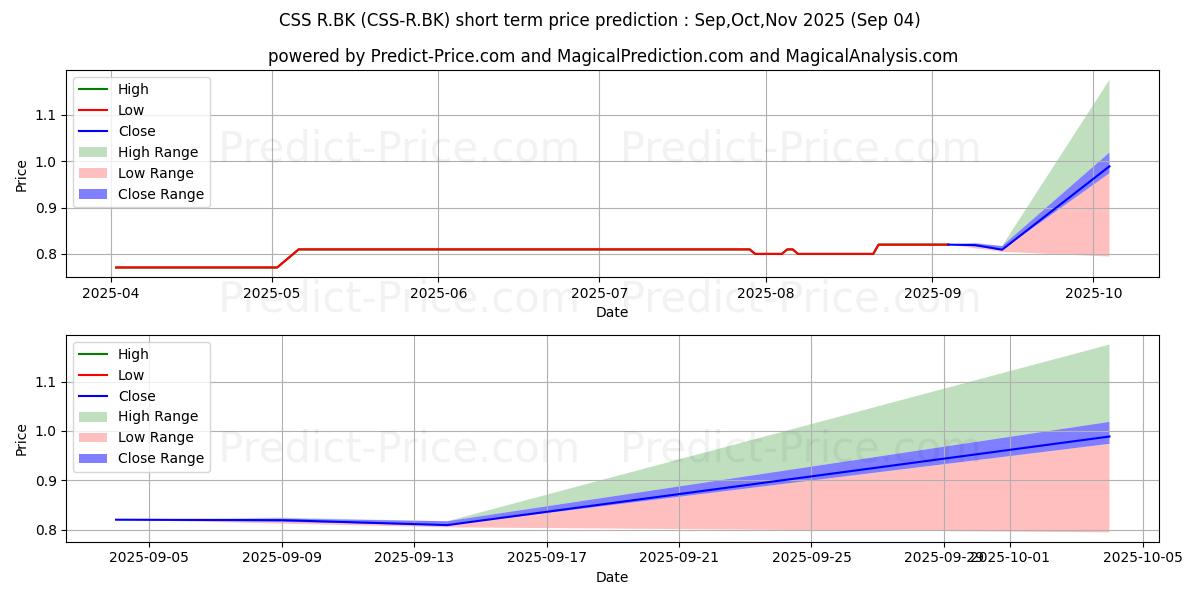This screenshot has height=600, width=1200.
Task: Click the Date label under bottom chart
Action: coord(612,577)
